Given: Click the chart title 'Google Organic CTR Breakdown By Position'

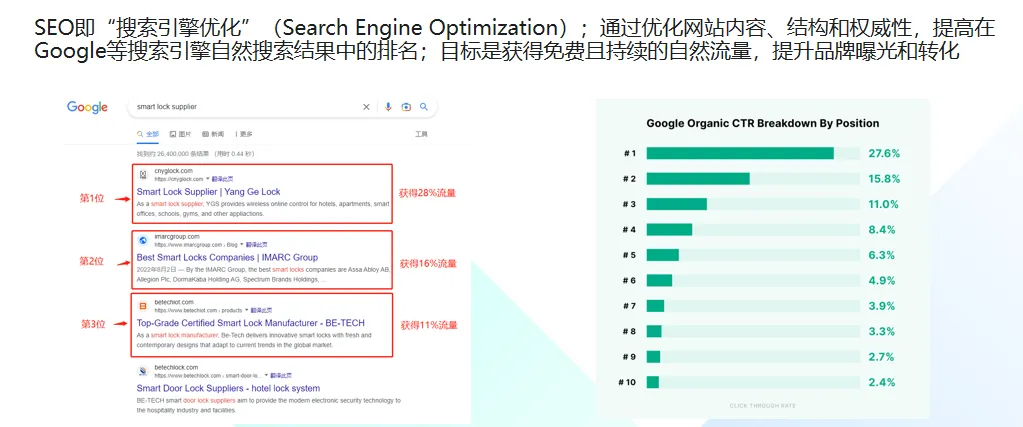Looking at the screenshot, I should point(763,123).
